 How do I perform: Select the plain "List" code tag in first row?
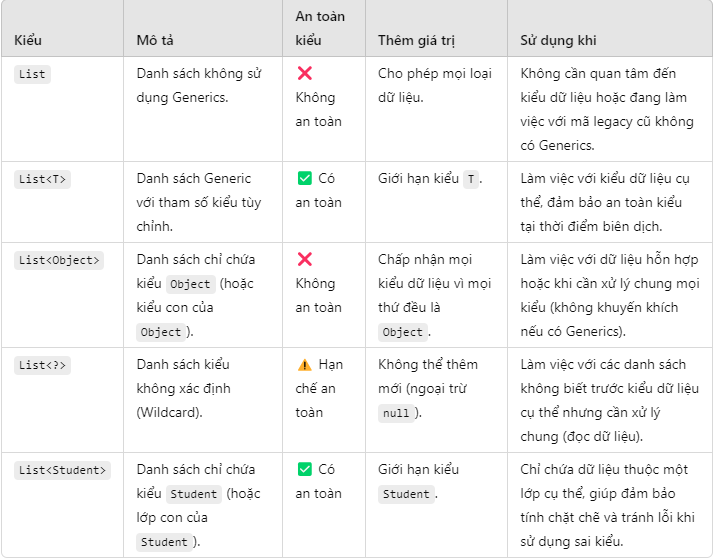[33, 74]
